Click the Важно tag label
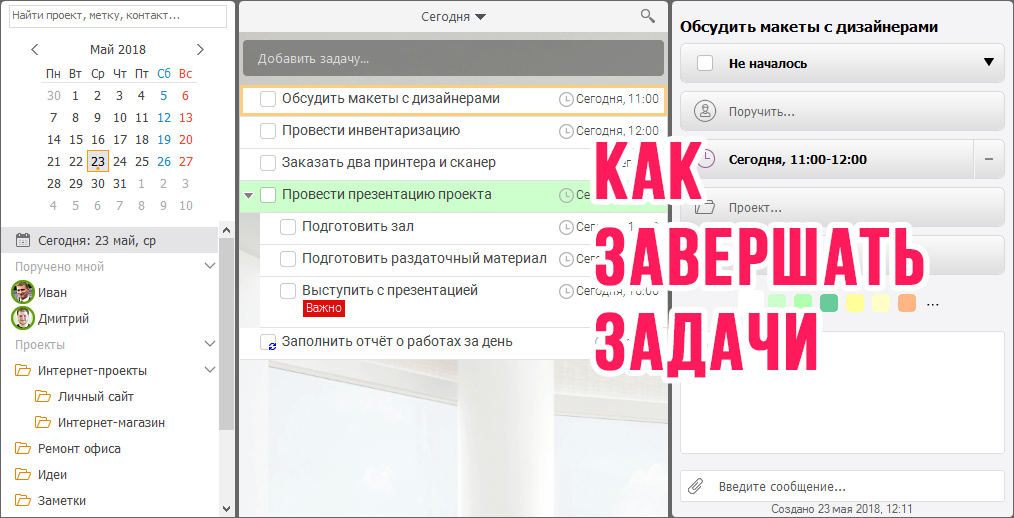This screenshot has height=518, width=1014. 324,308
